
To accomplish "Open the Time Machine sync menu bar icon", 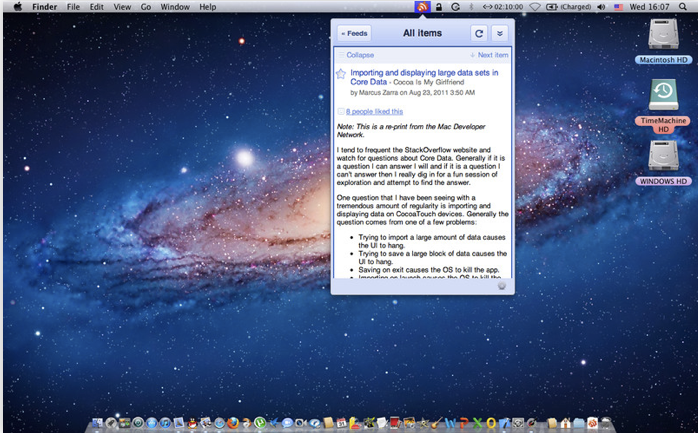I will point(455,7).
